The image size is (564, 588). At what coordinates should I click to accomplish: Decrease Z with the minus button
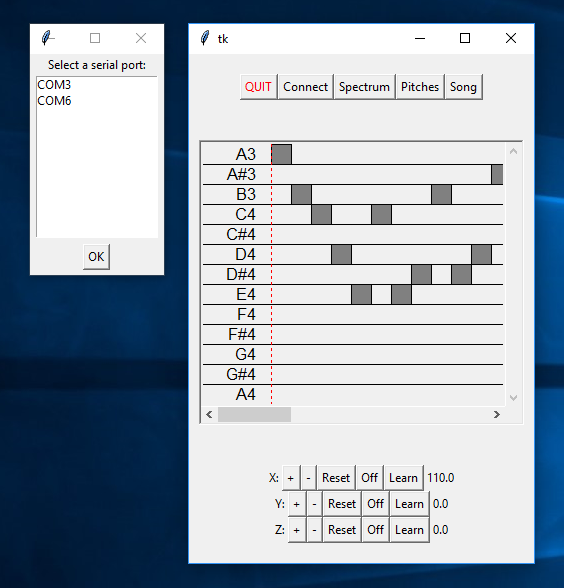(x=315, y=530)
